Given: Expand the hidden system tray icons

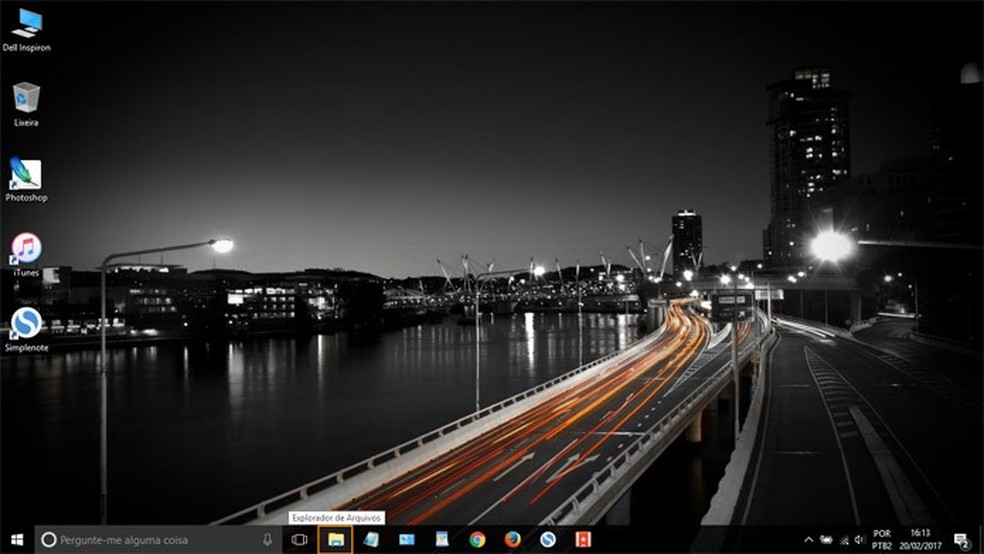Looking at the screenshot, I should click(x=809, y=540).
